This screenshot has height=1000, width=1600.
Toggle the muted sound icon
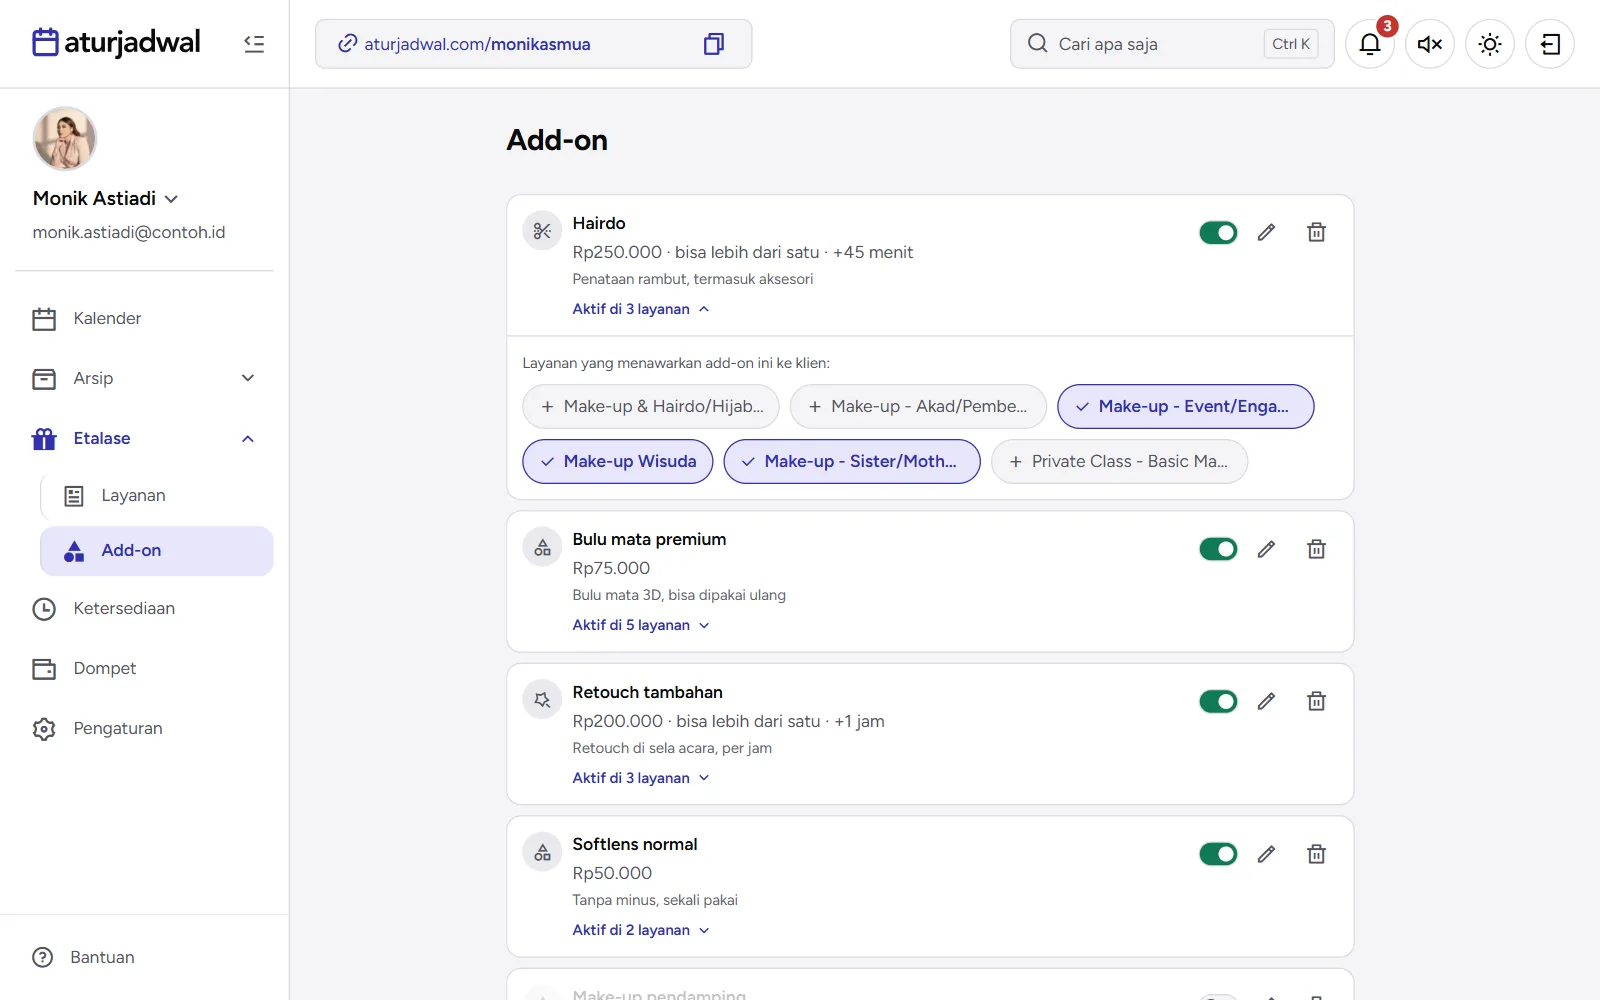click(1430, 44)
